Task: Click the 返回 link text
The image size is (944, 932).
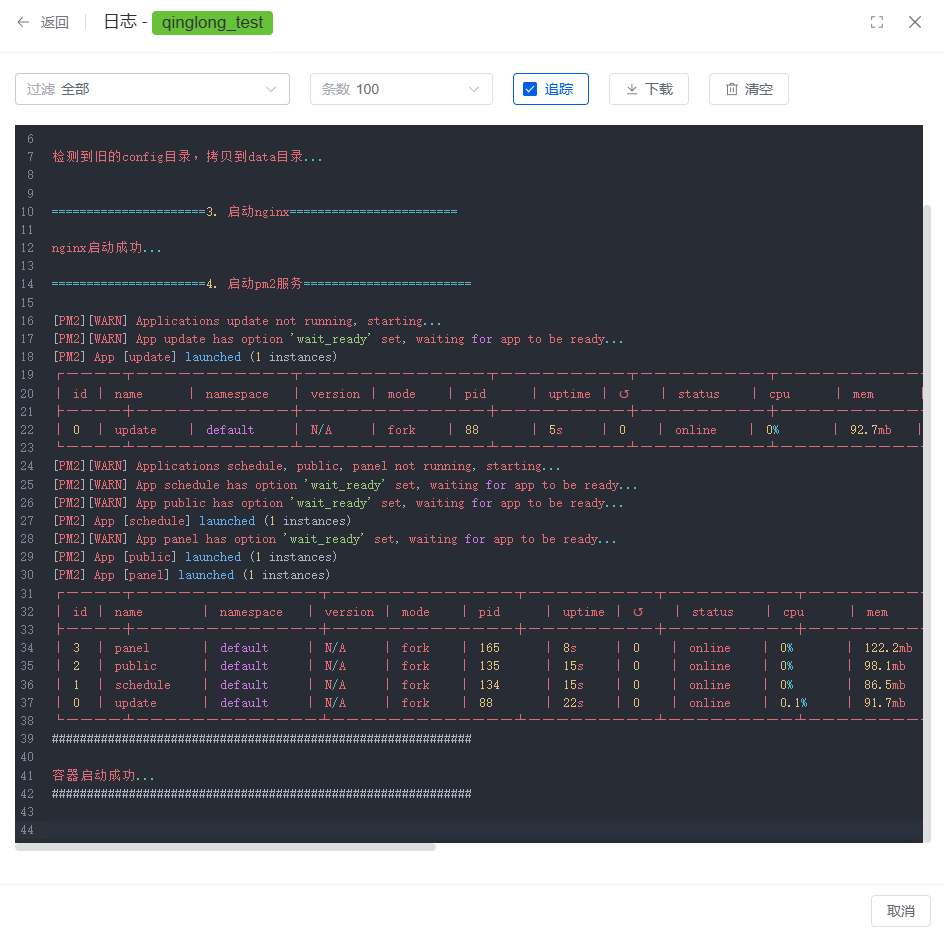Action: pos(55,22)
